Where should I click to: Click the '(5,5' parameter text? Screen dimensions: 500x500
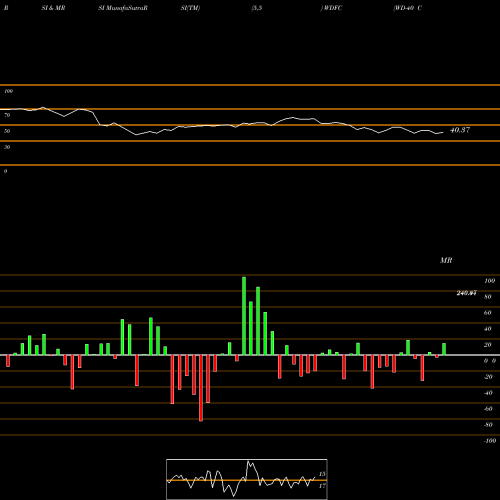(257, 8)
